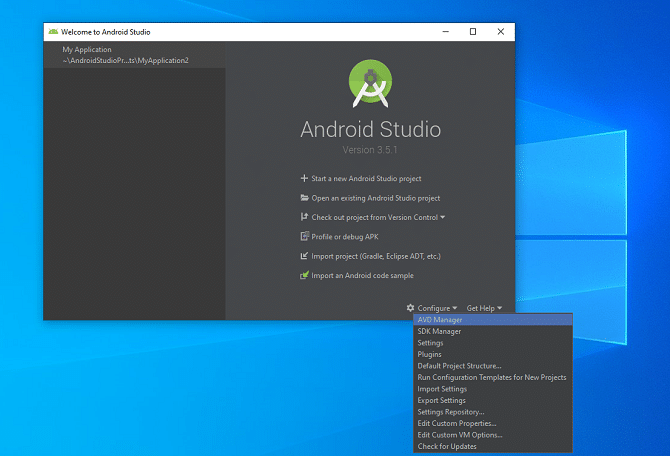Open the Get Help dropdown

[x=484, y=308]
